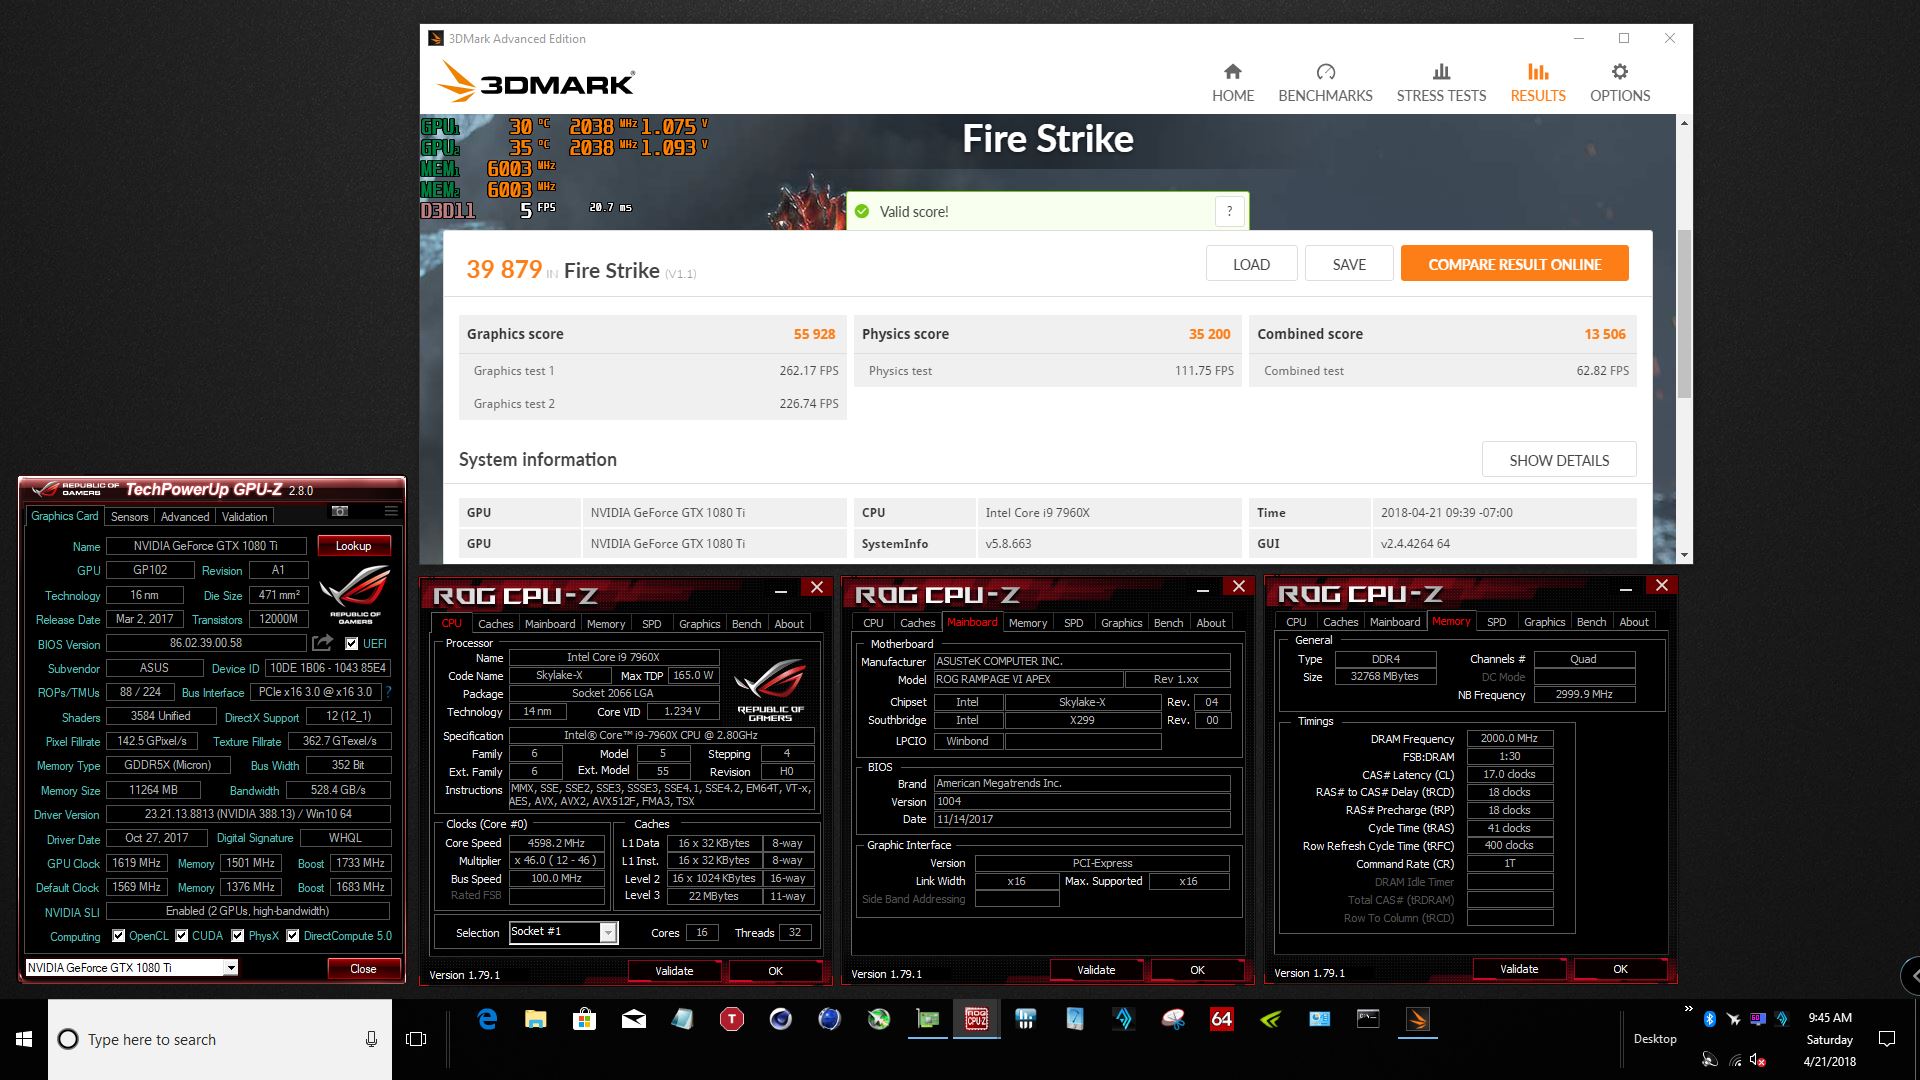Switch to GPU-Z Sensors tab

click(x=129, y=517)
